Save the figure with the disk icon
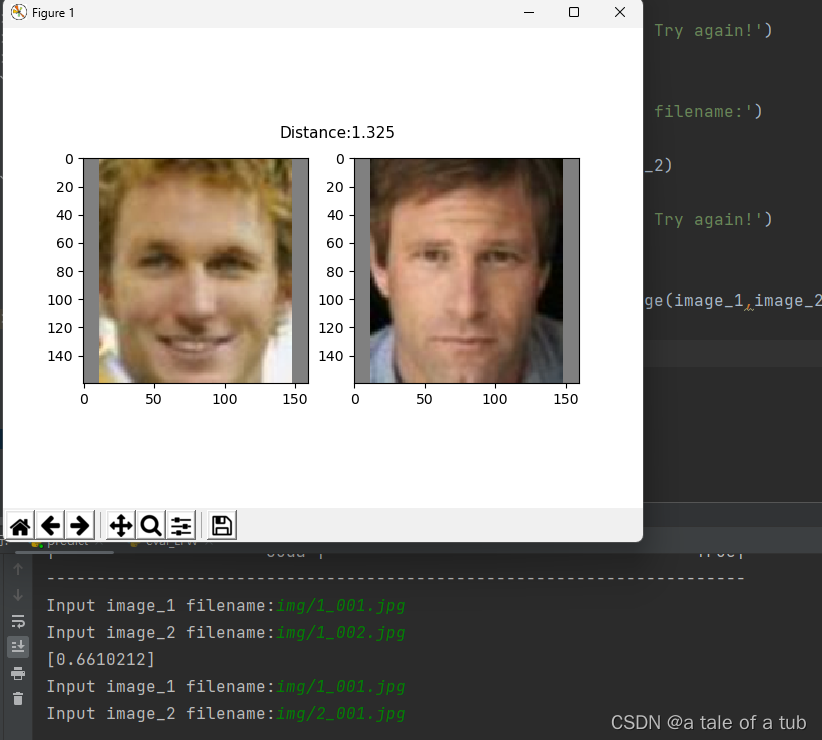The width and height of the screenshot is (822, 740). tap(222, 526)
